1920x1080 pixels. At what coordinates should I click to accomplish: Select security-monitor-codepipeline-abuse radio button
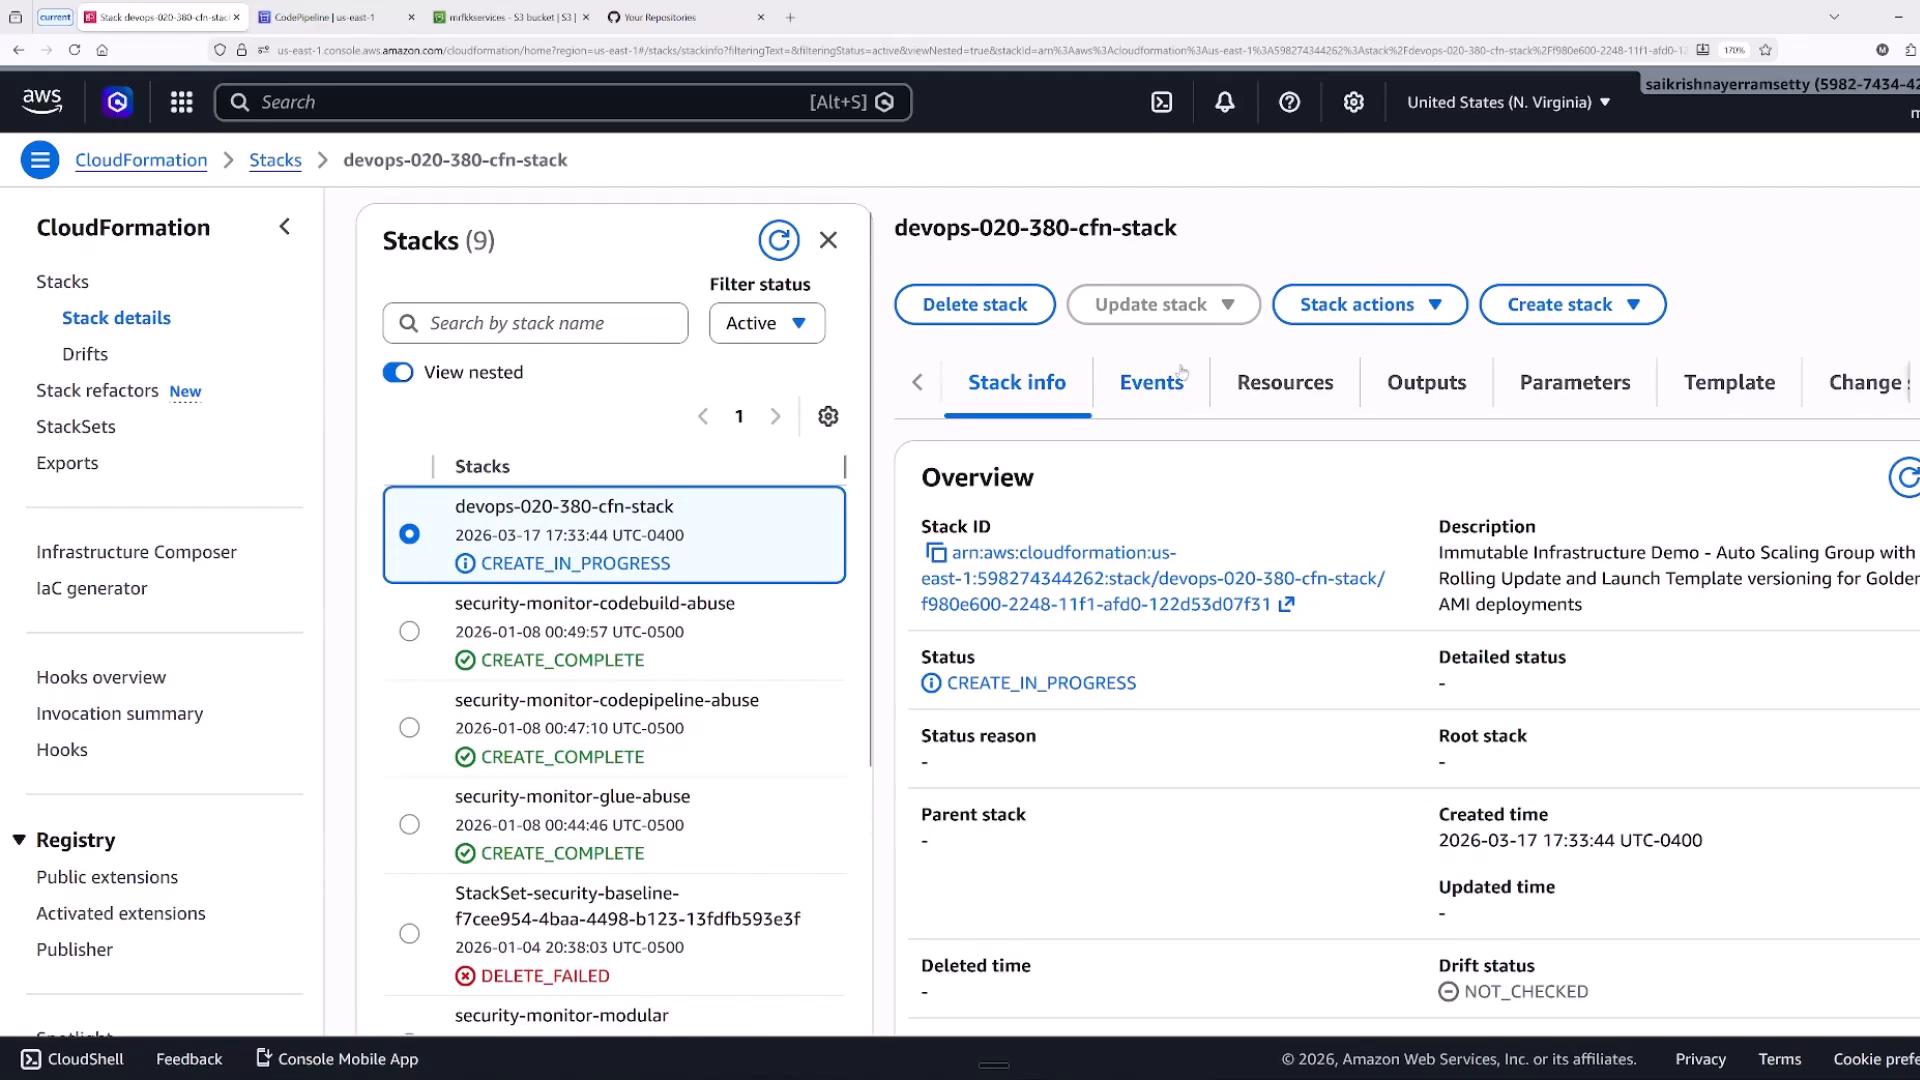pyautogui.click(x=409, y=728)
